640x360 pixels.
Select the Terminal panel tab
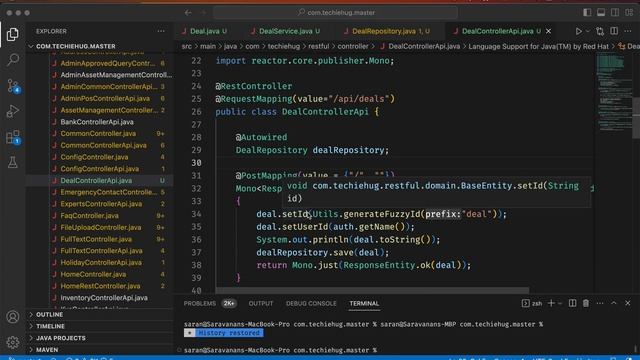364,304
